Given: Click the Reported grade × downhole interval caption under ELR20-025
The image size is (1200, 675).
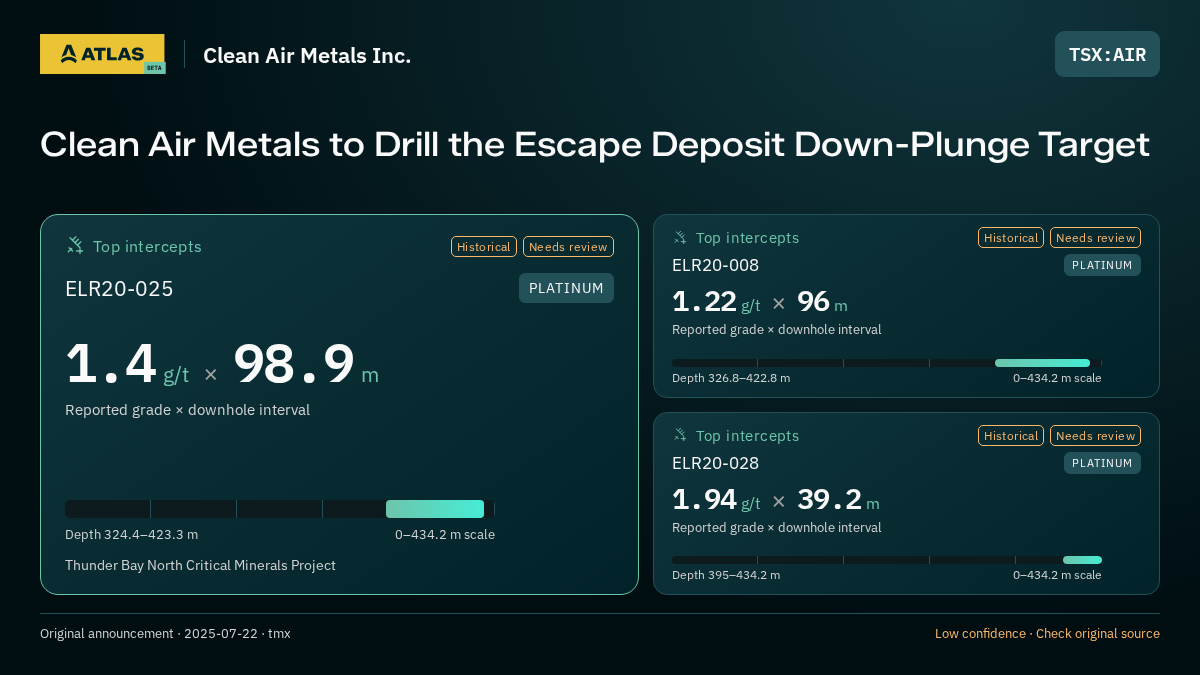Looking at the screenshot, I should (x=187, y=410).
